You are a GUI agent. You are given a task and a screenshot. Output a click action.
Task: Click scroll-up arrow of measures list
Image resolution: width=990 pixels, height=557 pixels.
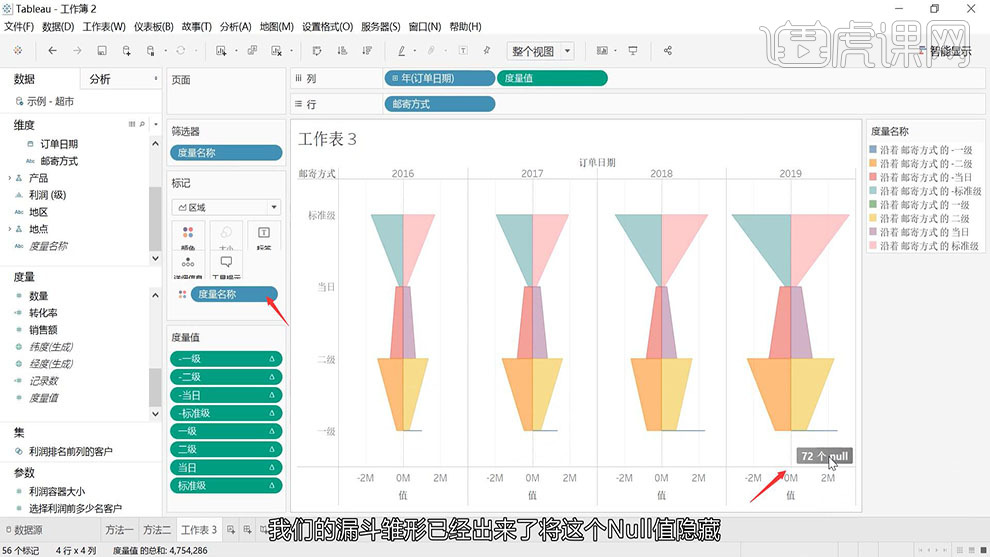(x=155, y=296)
